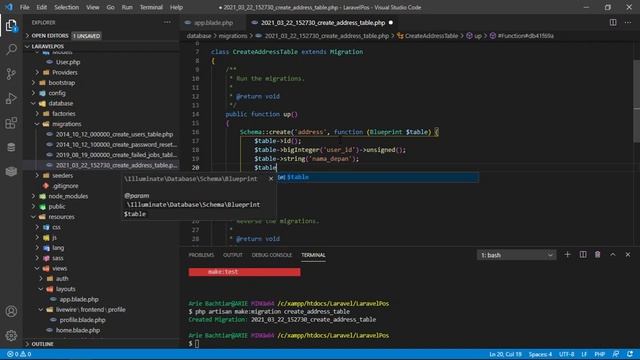Select the $table autocomplete suggestion
Screen dimensions: 640x360
[378, 177]
